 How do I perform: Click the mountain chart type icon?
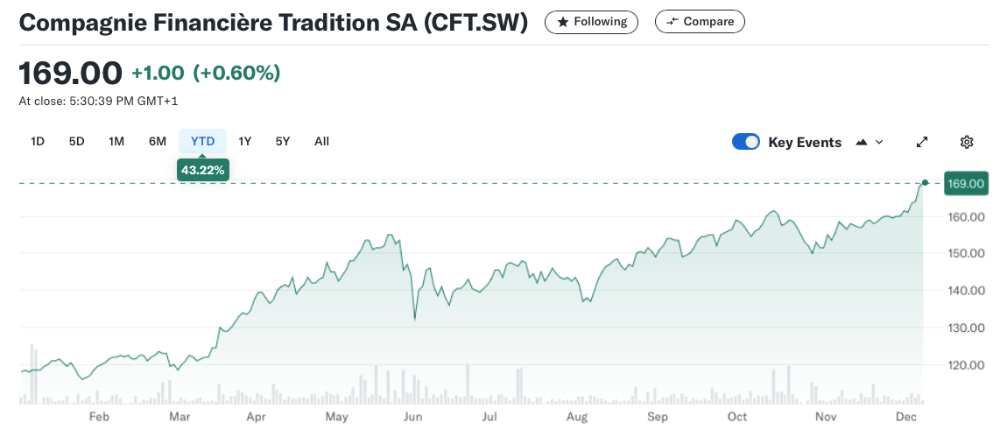pos(862,142)
